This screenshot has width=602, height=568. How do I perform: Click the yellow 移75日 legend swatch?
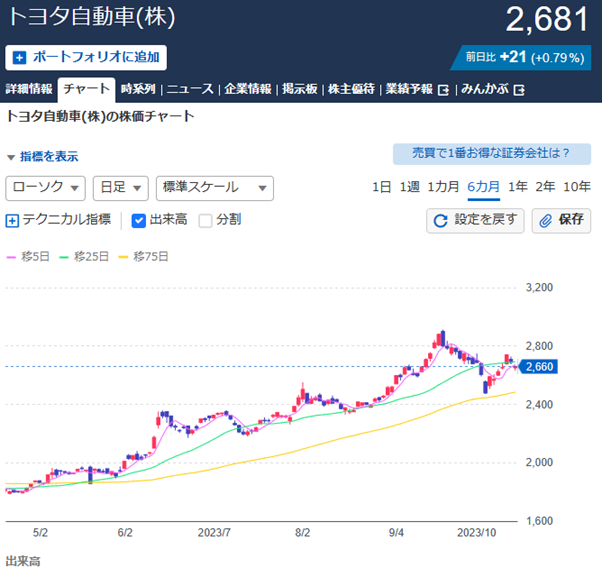click(x=123, y=257)
